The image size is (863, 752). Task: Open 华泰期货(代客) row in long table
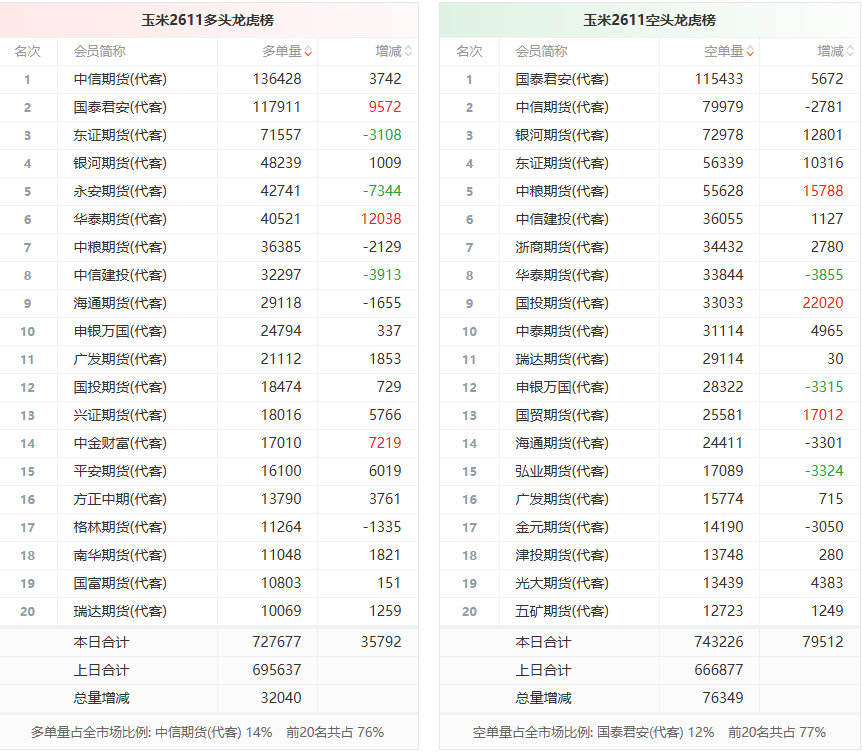point(209,219)
